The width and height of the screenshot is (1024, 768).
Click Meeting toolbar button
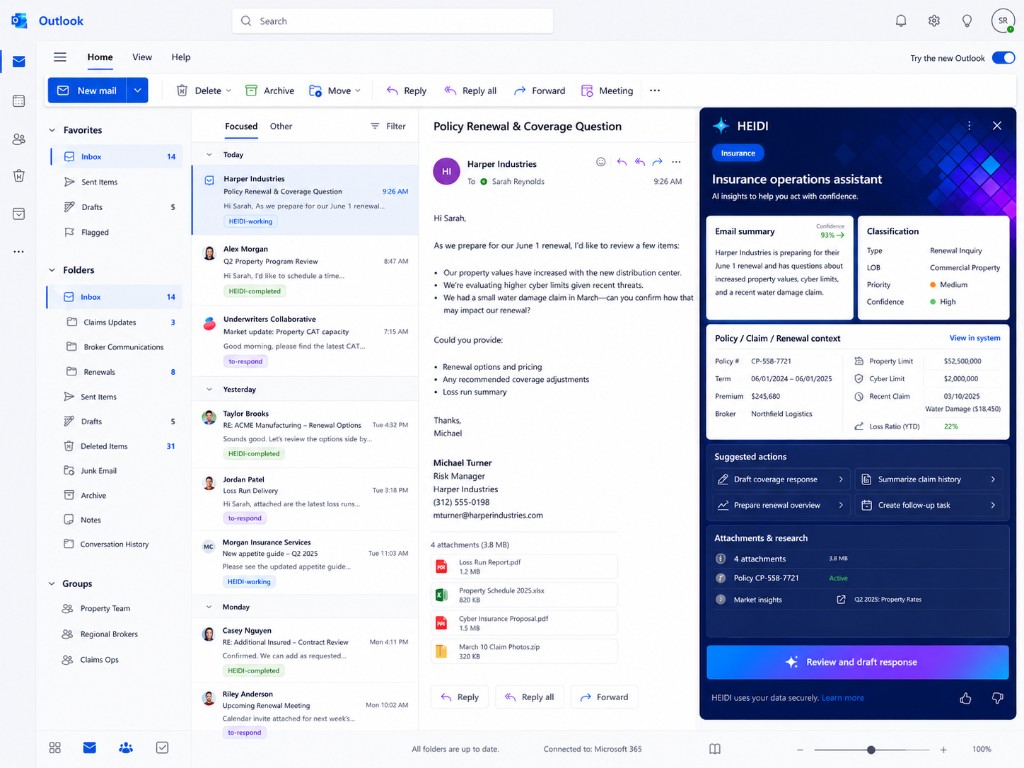pos(607,91)
